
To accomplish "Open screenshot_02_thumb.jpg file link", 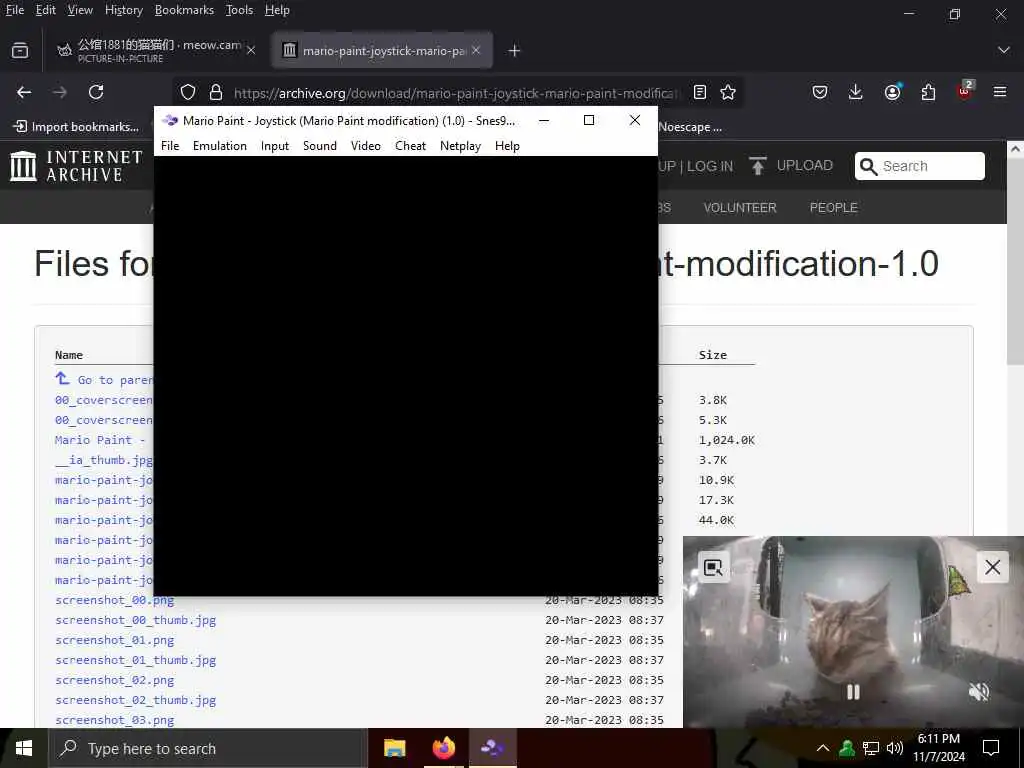I will [x=135, y=700].
